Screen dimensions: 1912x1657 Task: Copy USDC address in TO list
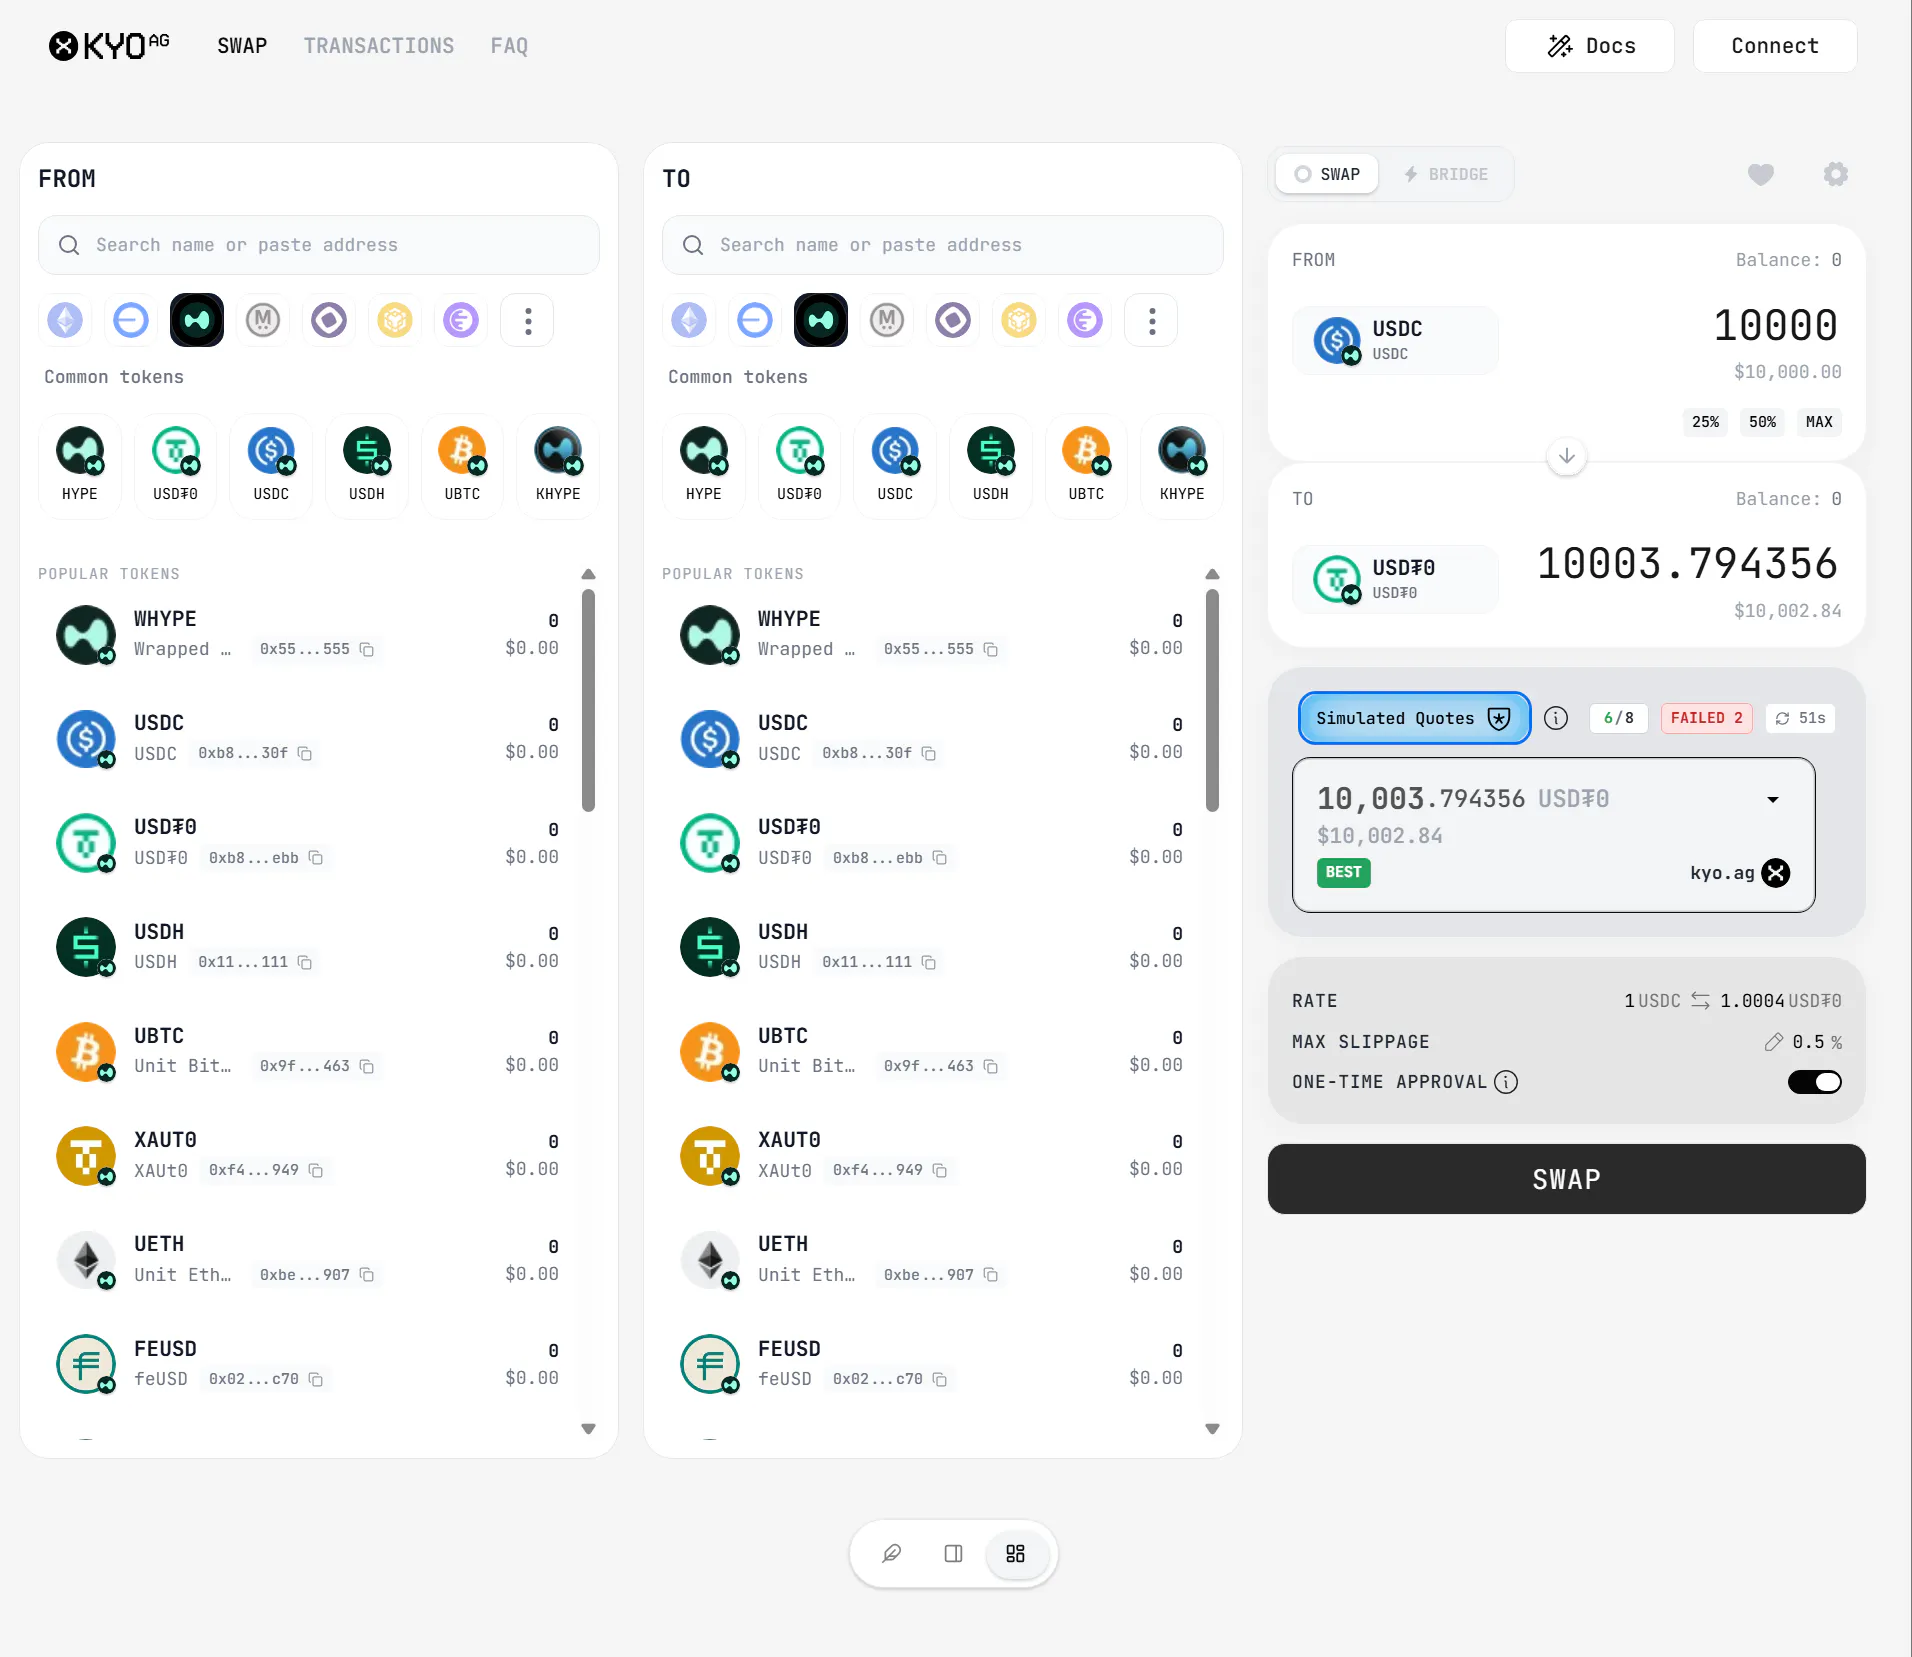pos(929,754)
